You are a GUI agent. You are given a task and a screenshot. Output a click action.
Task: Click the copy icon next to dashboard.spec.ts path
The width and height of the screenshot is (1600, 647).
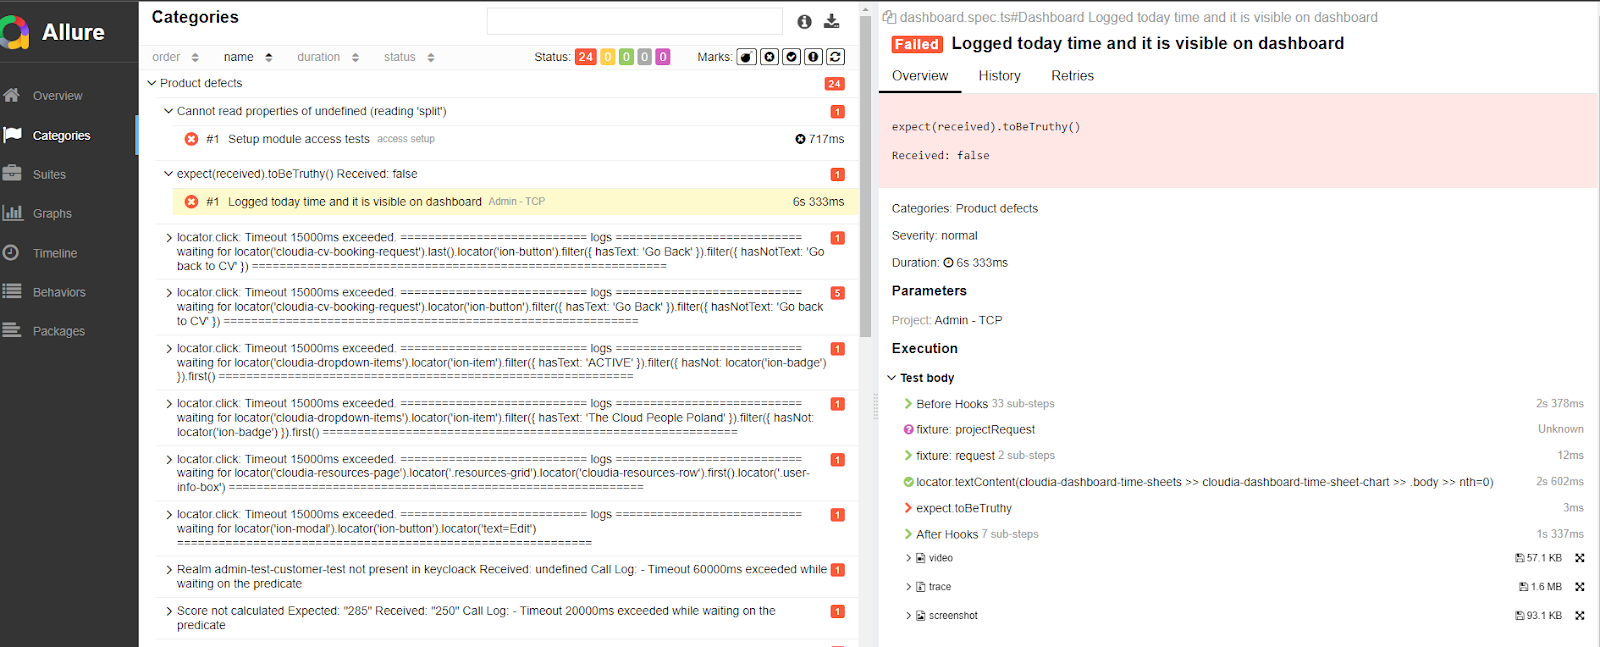tap(889, 17)
